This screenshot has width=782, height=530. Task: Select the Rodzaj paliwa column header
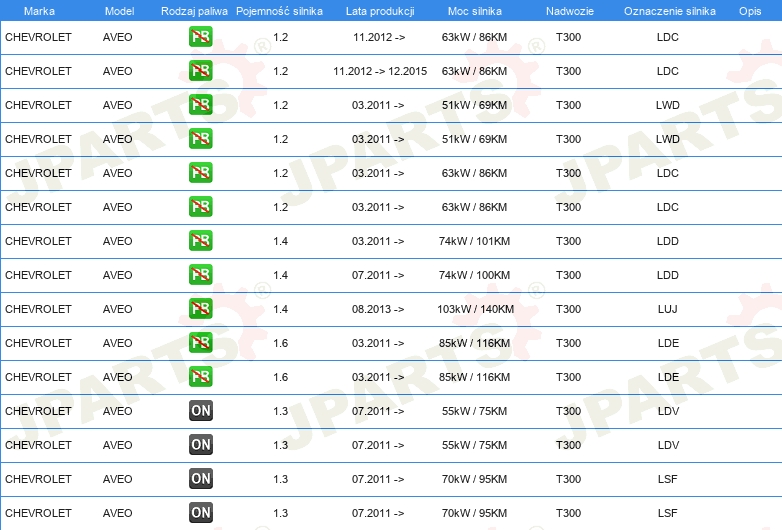coord(195,10)
